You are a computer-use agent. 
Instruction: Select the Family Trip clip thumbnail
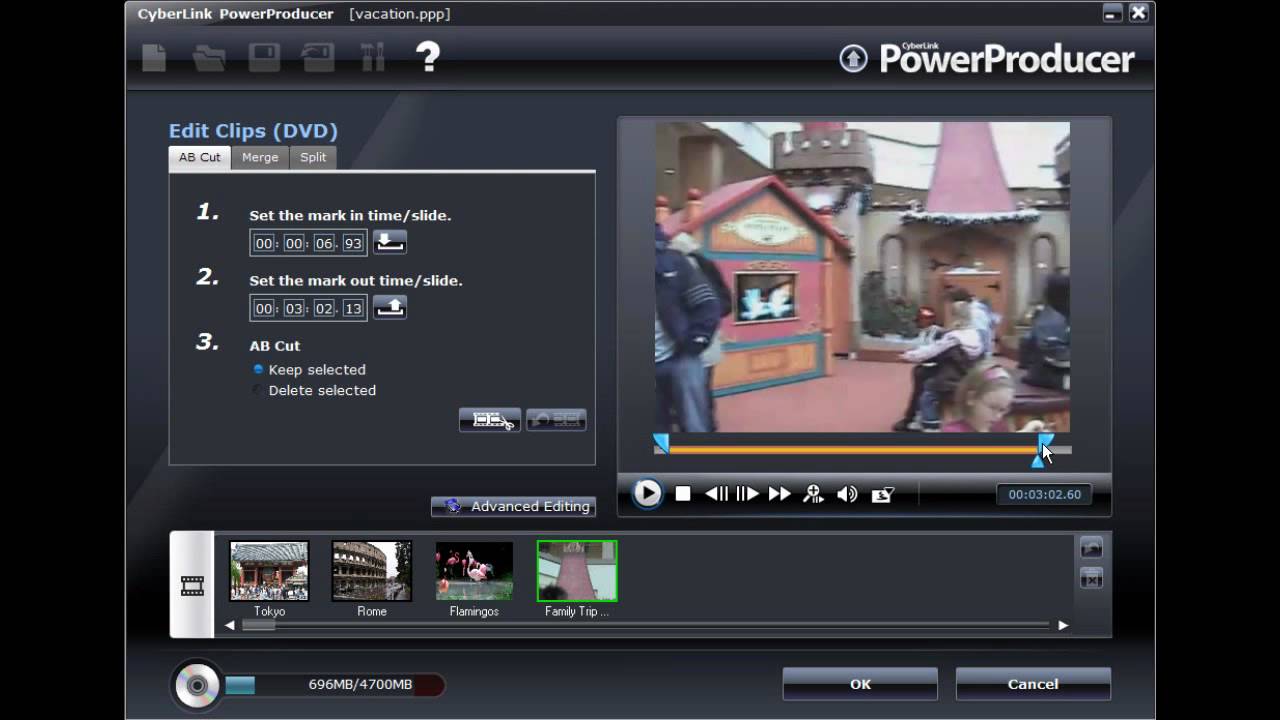coord(577,571)
